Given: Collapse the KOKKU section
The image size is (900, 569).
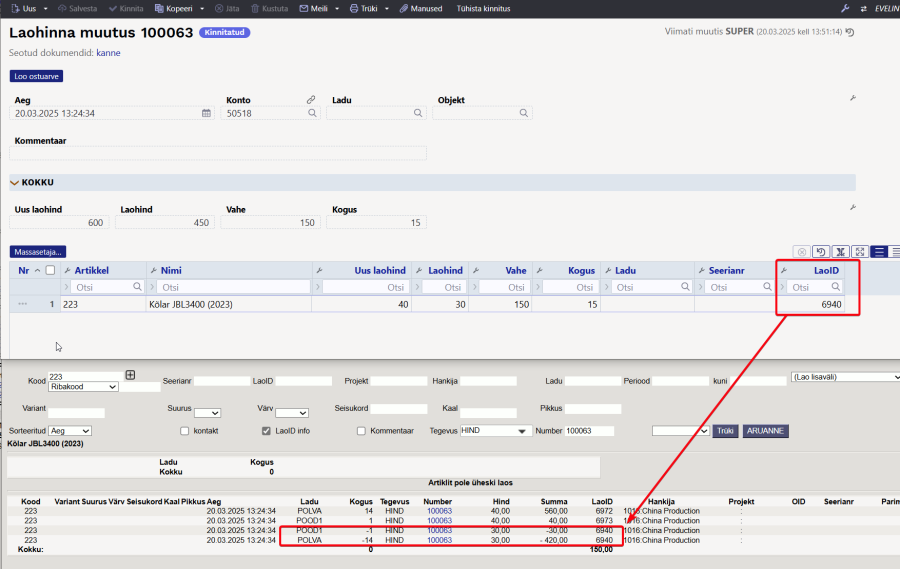Looking at the screenshot, I should tap(15, 183).
